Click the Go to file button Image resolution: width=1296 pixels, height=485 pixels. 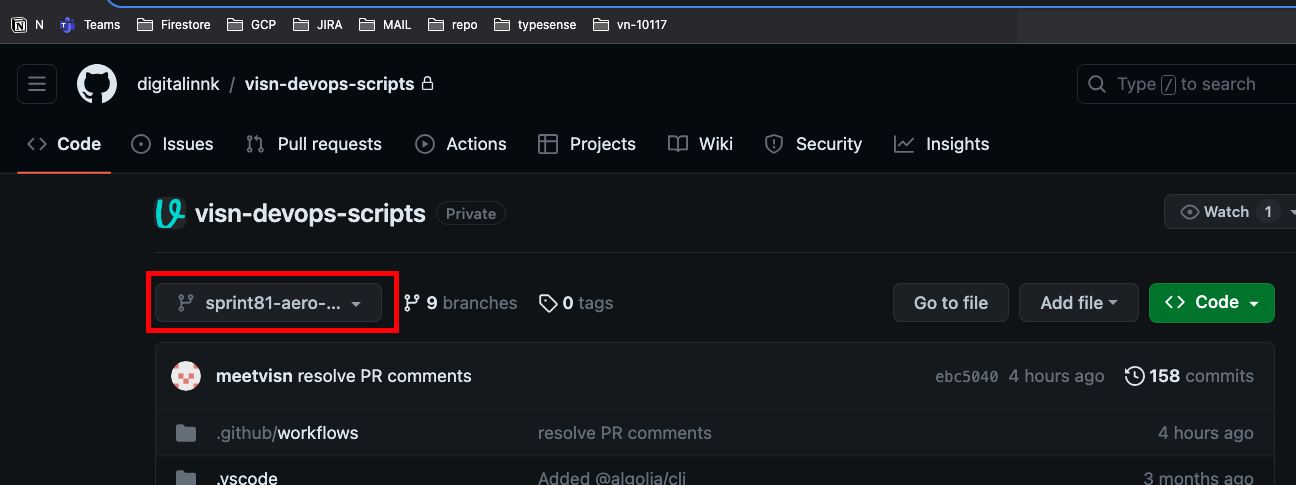click(951, 303)
